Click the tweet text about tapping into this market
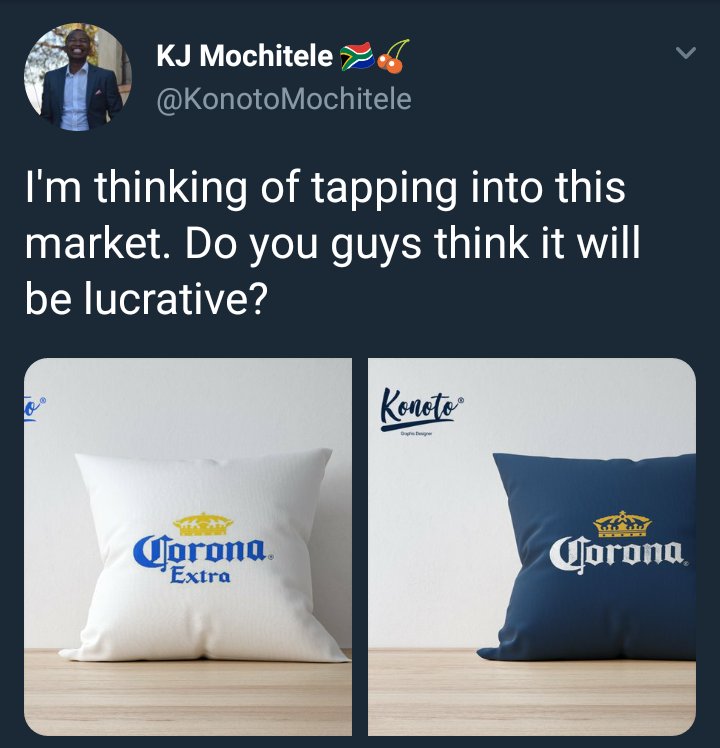This screenshot has height=748, width=720. [333, 243]
